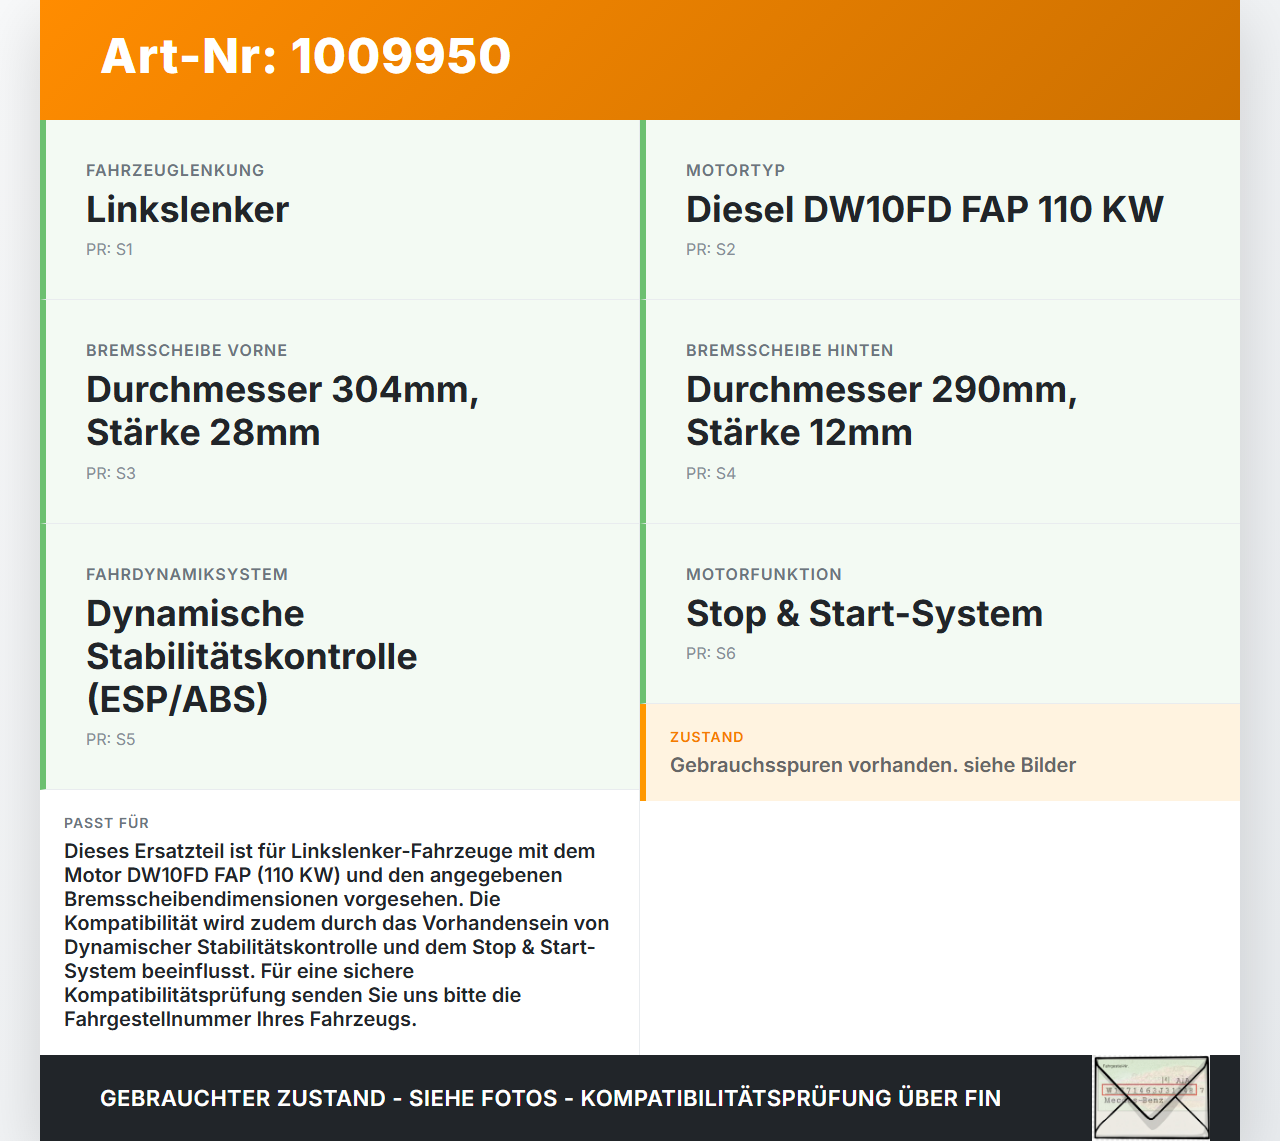Click the PR: S2 code

(711, 249)
